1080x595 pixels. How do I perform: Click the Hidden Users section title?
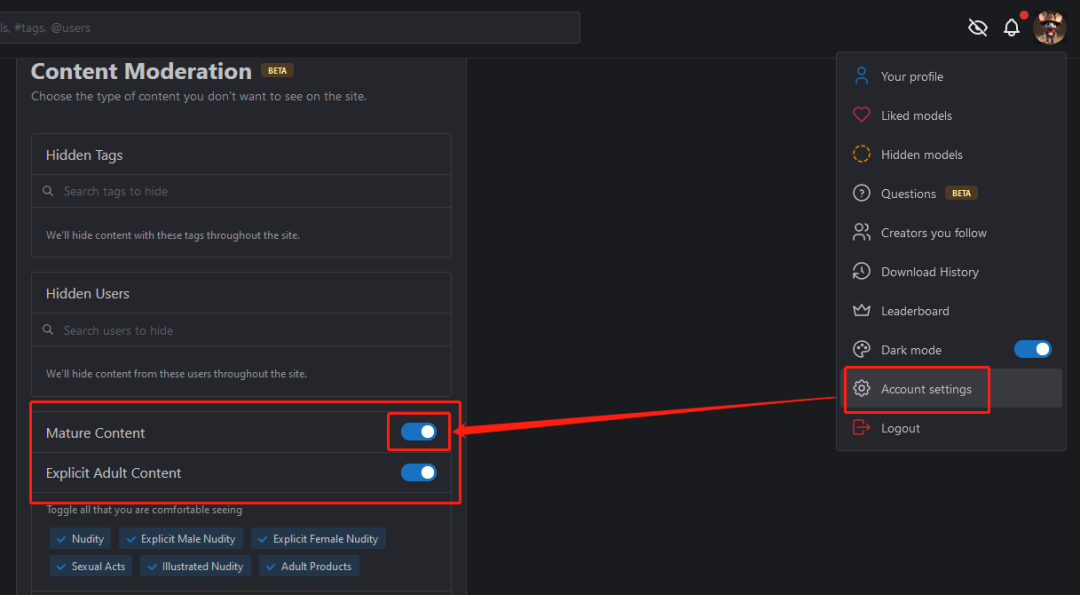pos(87,293)
